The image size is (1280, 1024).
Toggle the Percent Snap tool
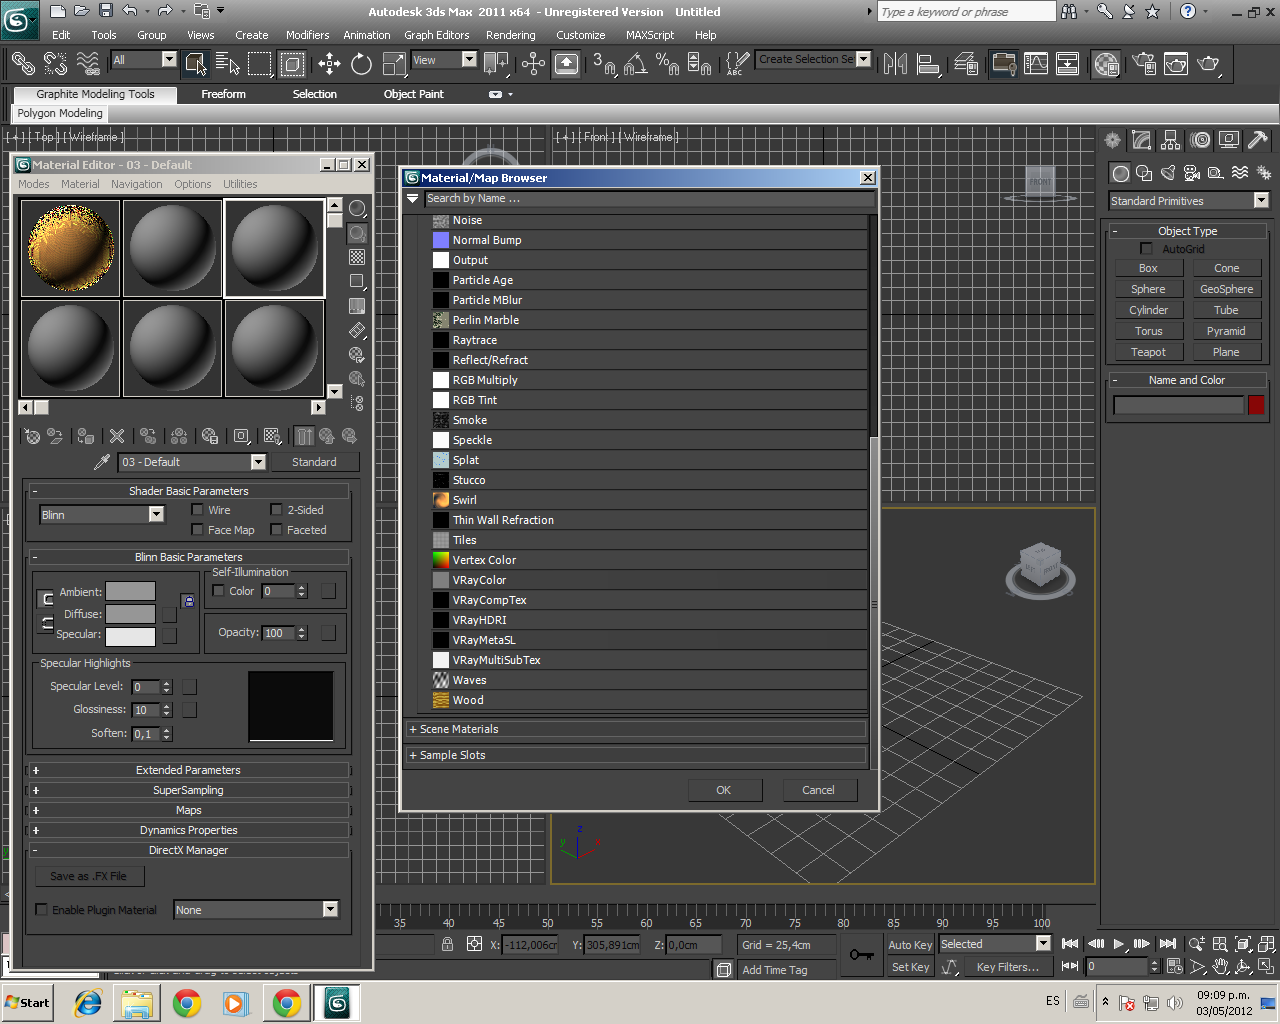[667, 64]
